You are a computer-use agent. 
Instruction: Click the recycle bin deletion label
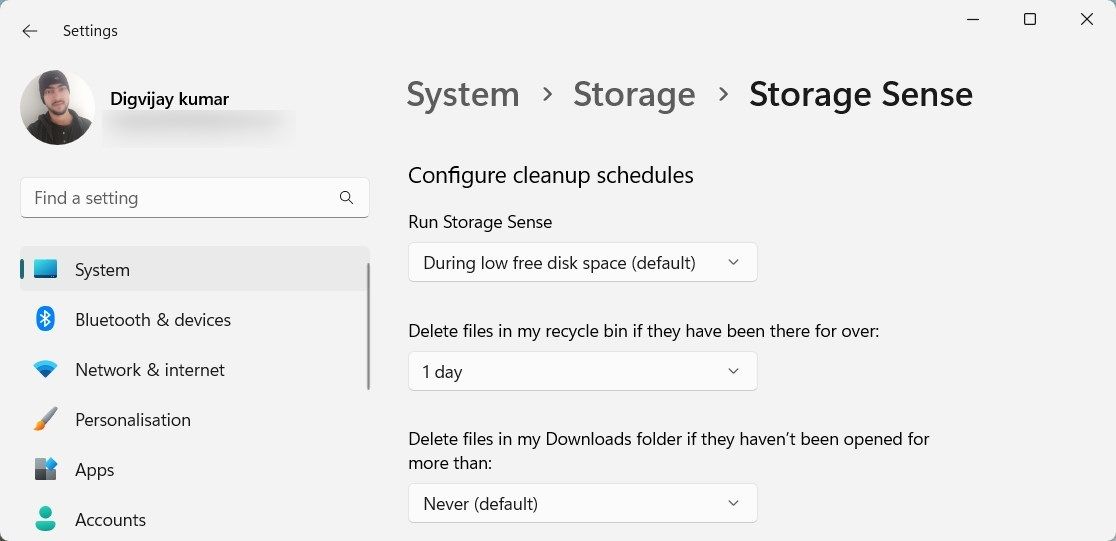pos(644,331)
